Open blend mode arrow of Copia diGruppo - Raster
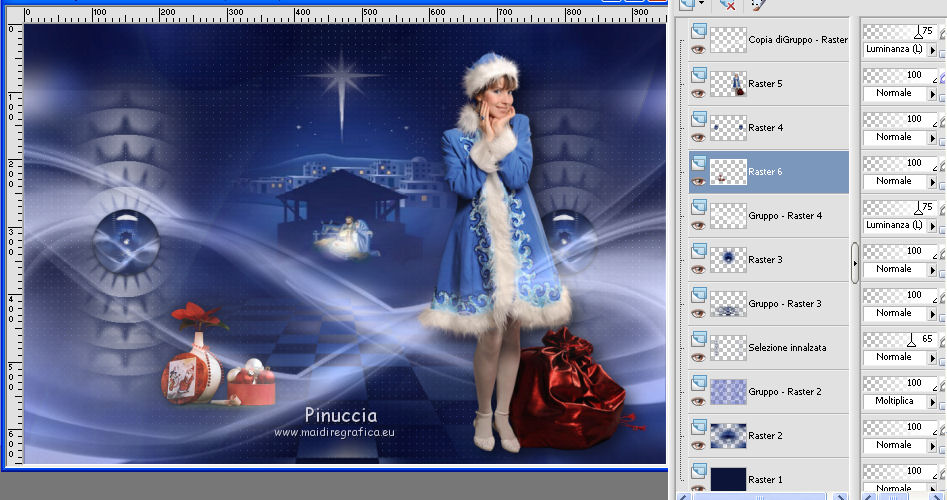 click(x=932, y=50)
